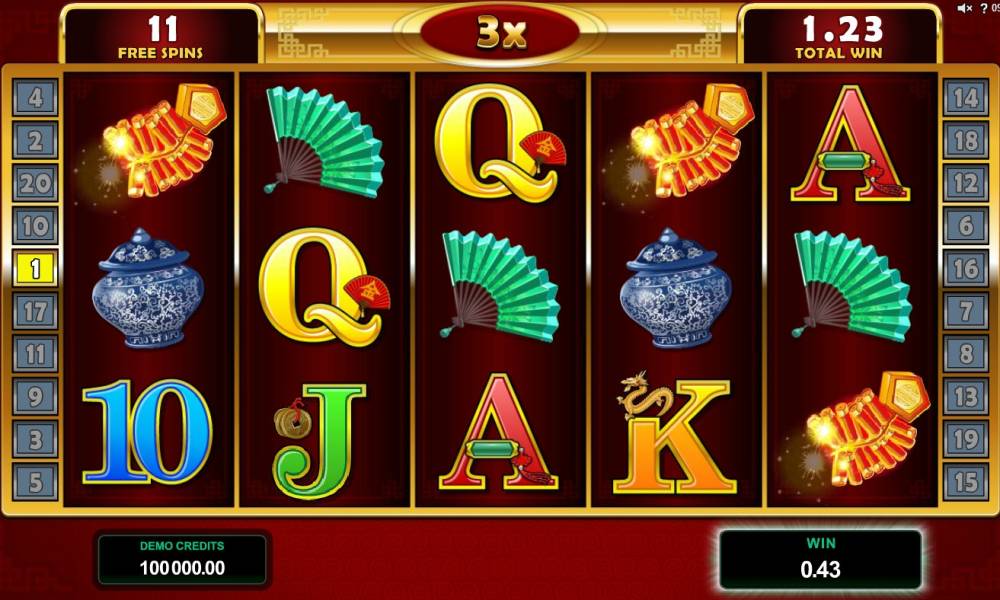Select payline 17 marker

(35, 311)
